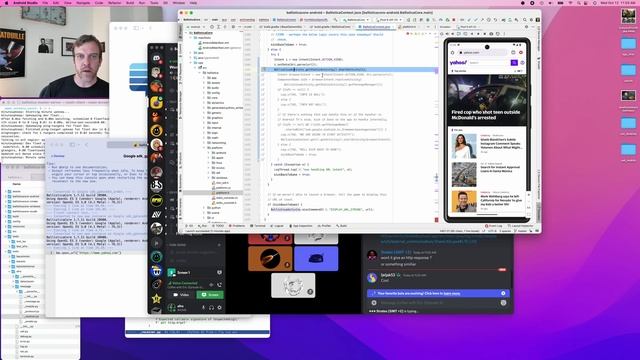
Task: Collapse the manifests folder in project tree
Action: click(x=190, y=38)
